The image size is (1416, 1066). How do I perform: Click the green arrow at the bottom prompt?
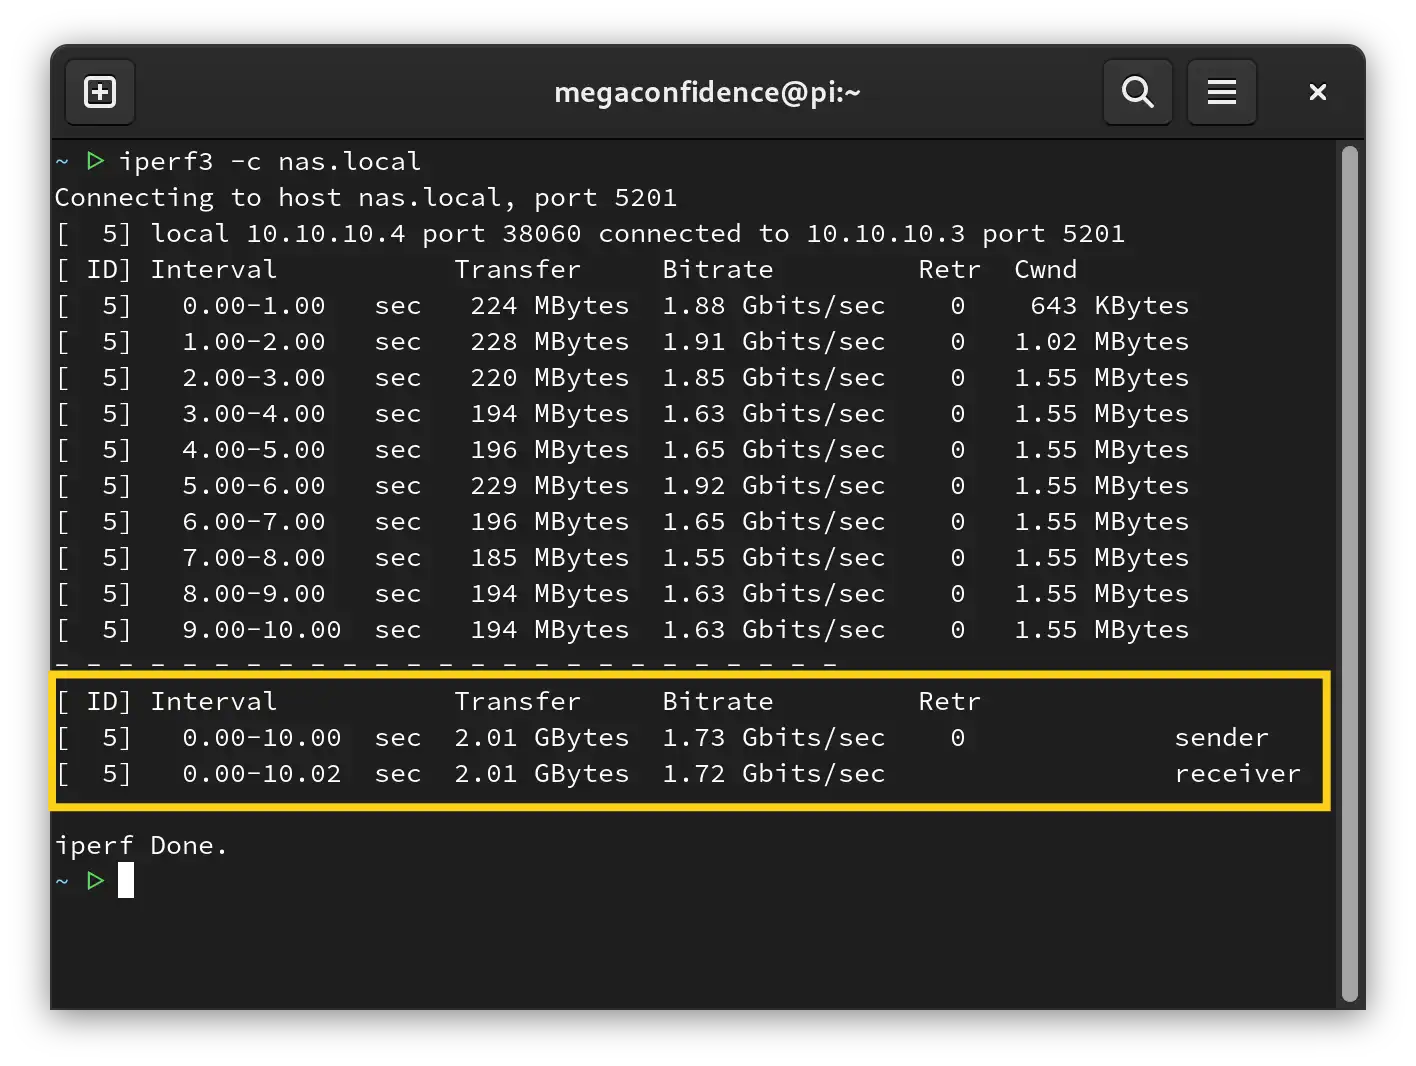point(95,880)
